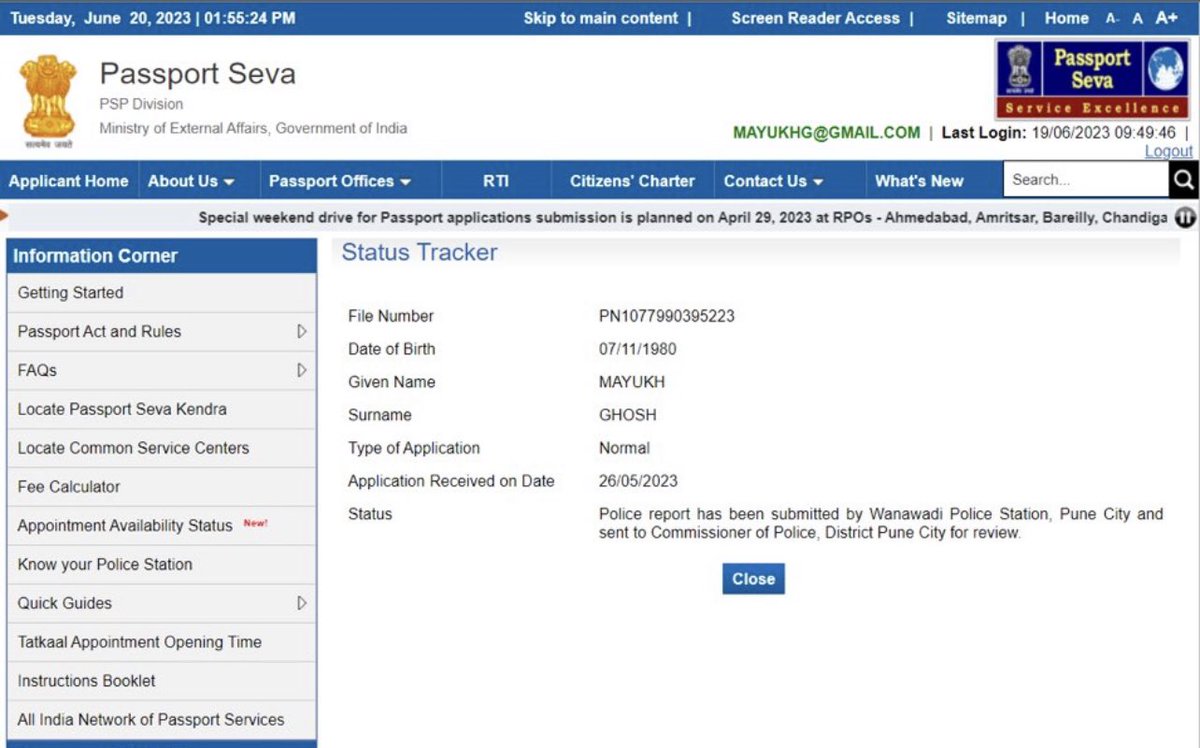Viewport: 1200px width, 748px height.
Task: Open the Fee Calculator
Action: pos(161,487)
